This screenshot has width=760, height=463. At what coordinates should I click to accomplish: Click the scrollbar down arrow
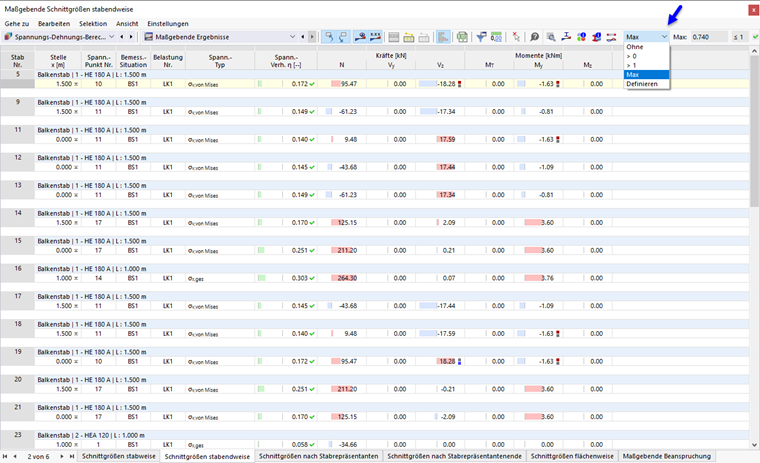point(754,445)
